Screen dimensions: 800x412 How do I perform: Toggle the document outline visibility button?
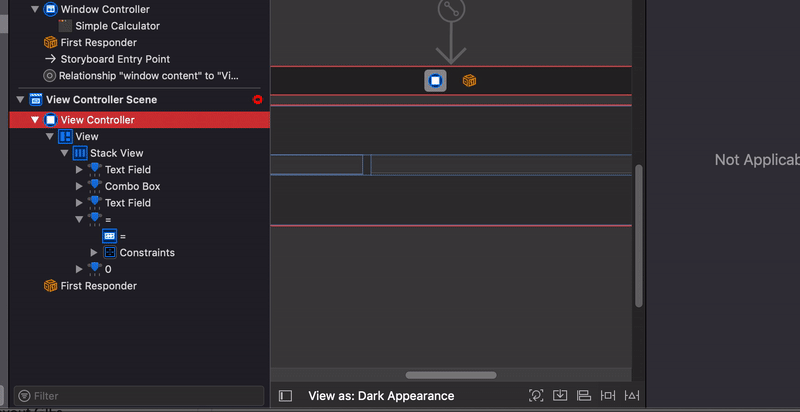(x=285, y=396)
